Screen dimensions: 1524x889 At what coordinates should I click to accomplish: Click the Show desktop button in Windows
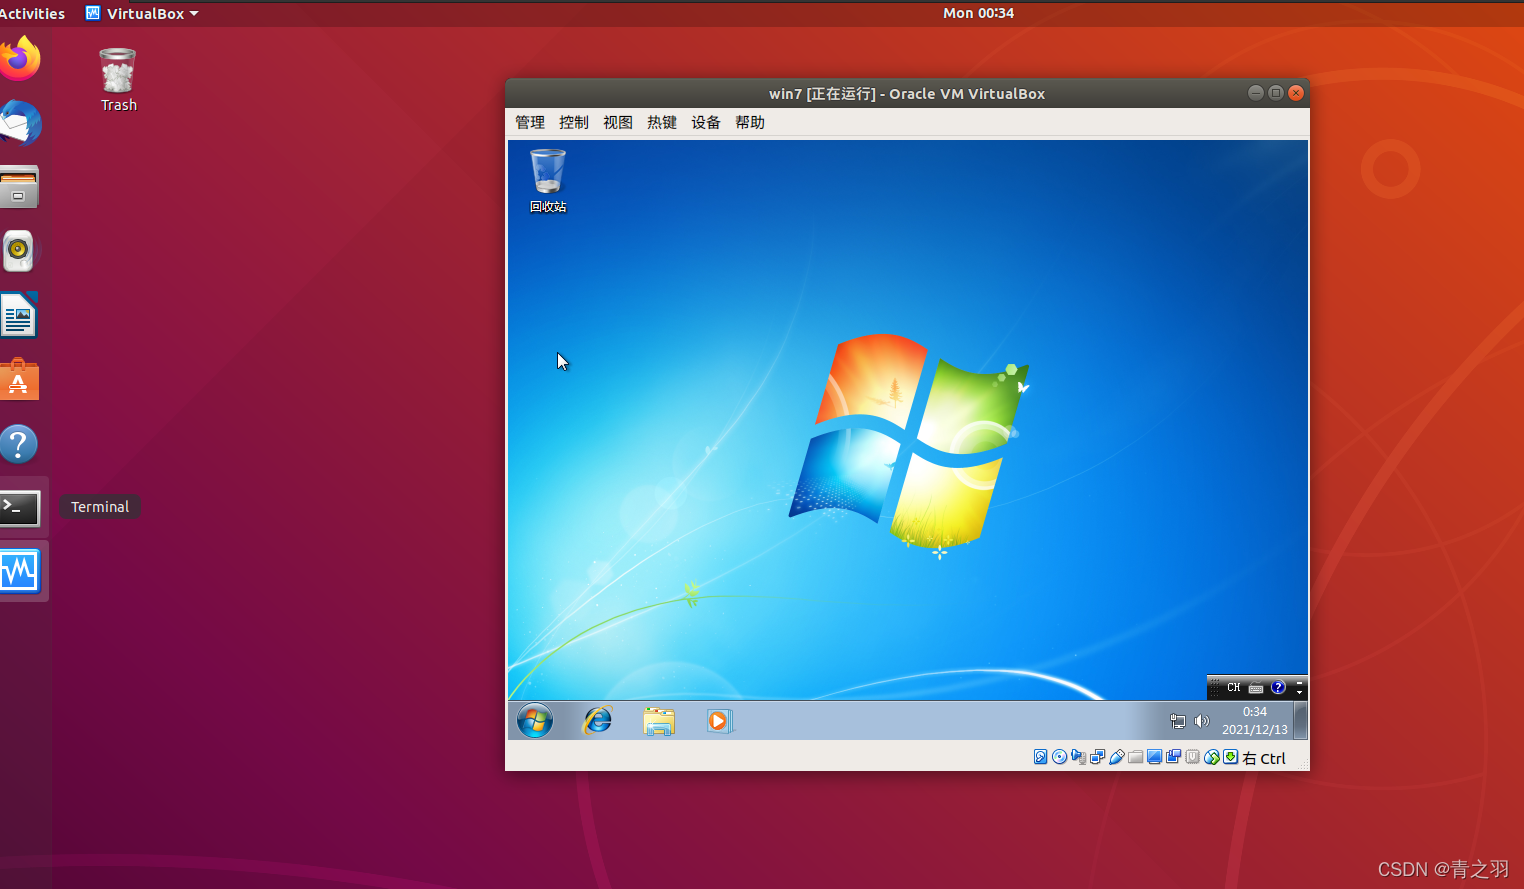click(x=1301, y=720)
